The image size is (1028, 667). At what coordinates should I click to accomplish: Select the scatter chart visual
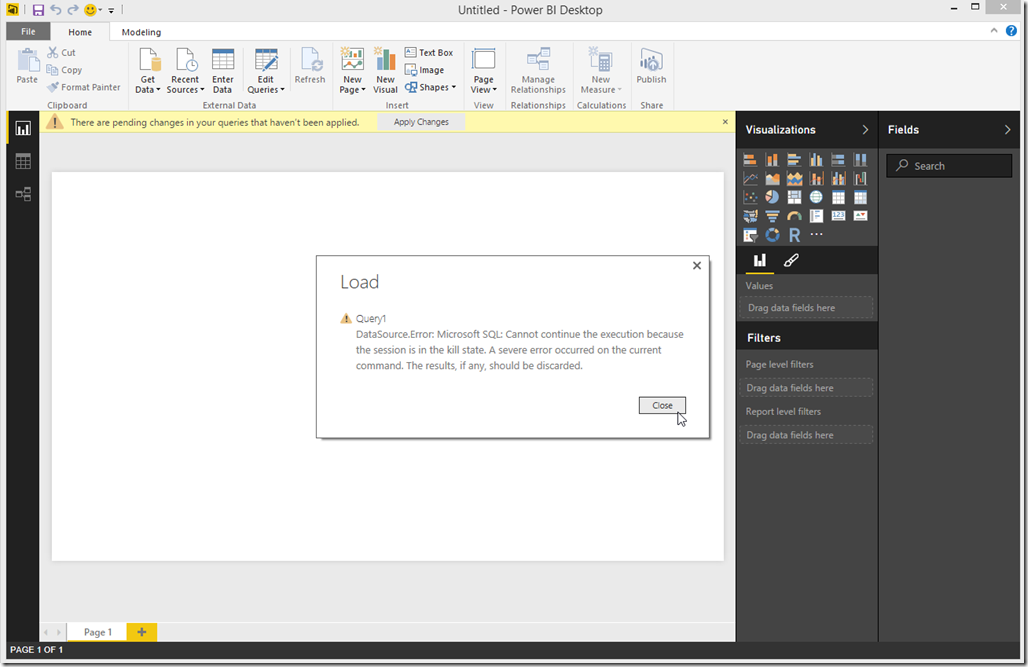[750, 197]
